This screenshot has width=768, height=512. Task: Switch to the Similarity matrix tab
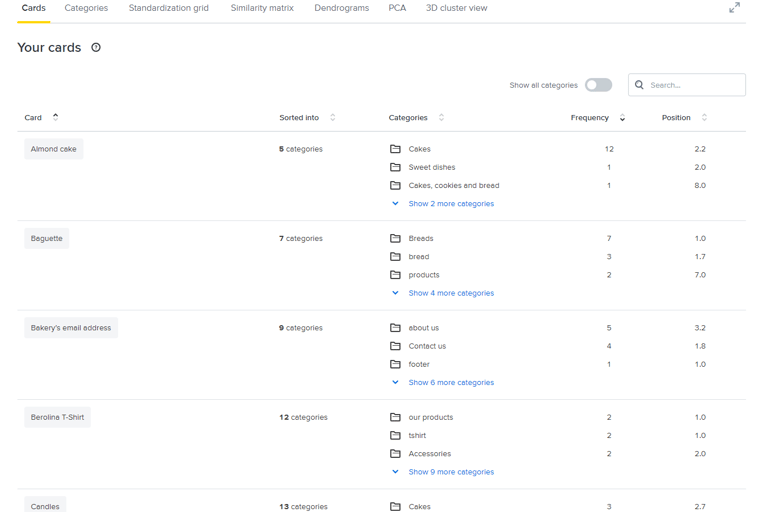tap(262, 8)
